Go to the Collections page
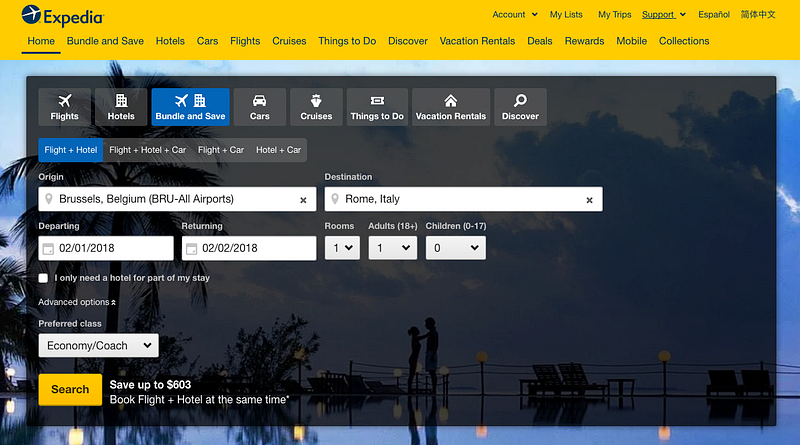Viewport: 800px width, 445px height. [x=684, y=41]
